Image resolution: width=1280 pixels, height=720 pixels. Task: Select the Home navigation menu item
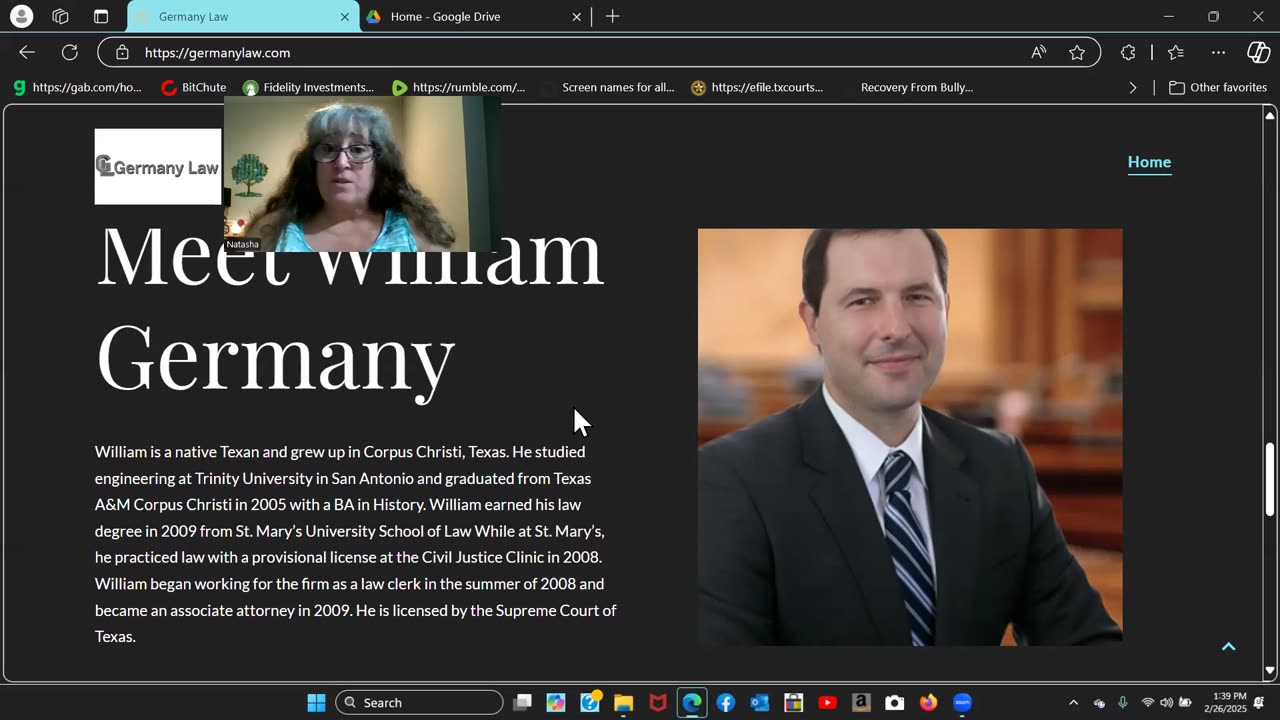[x=1149, y=162]
